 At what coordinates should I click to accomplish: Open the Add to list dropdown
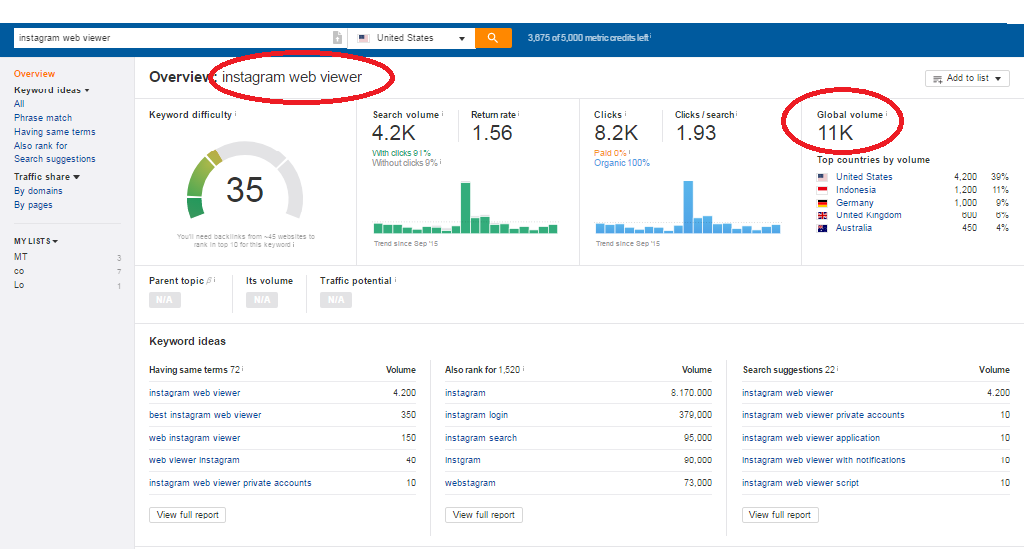[x=967, y=78]
